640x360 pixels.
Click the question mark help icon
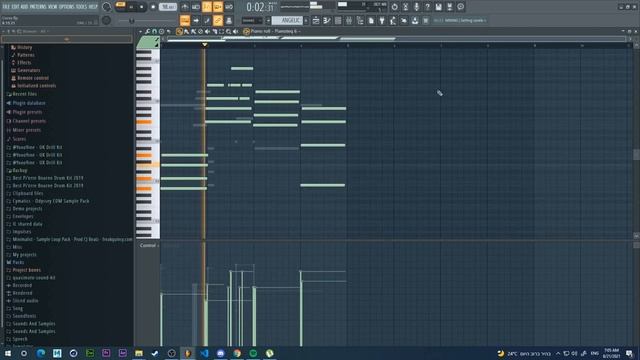427,7
